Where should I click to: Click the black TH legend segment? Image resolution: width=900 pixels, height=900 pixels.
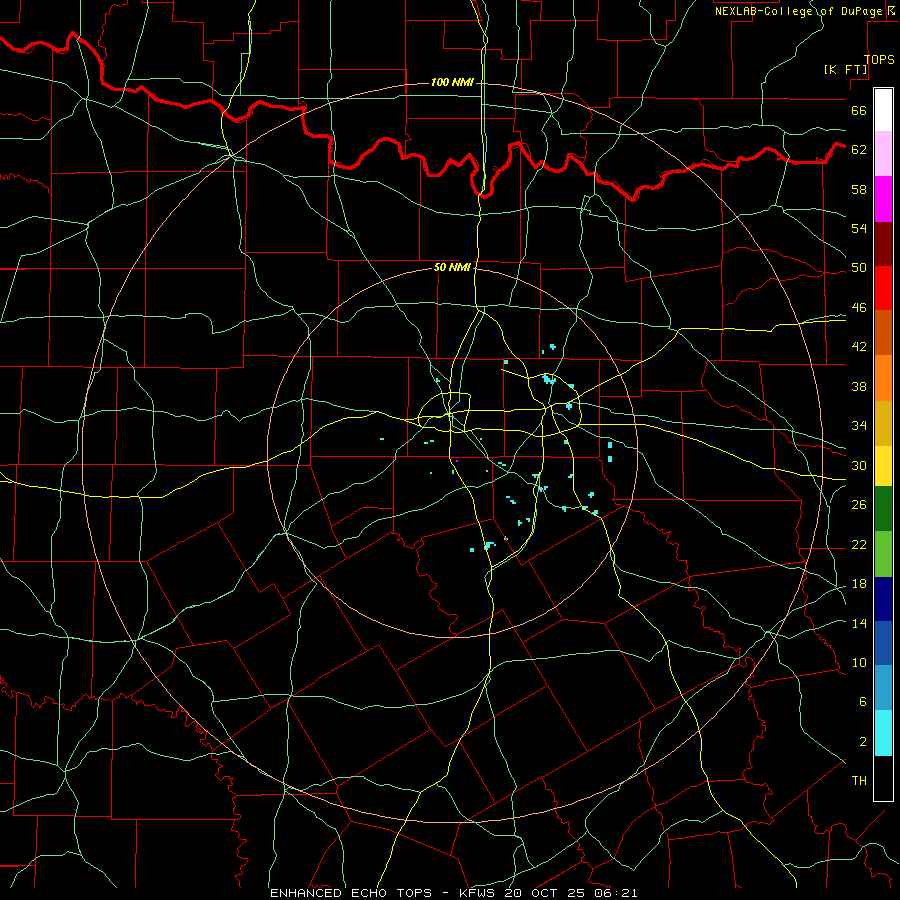coord(883,778)
